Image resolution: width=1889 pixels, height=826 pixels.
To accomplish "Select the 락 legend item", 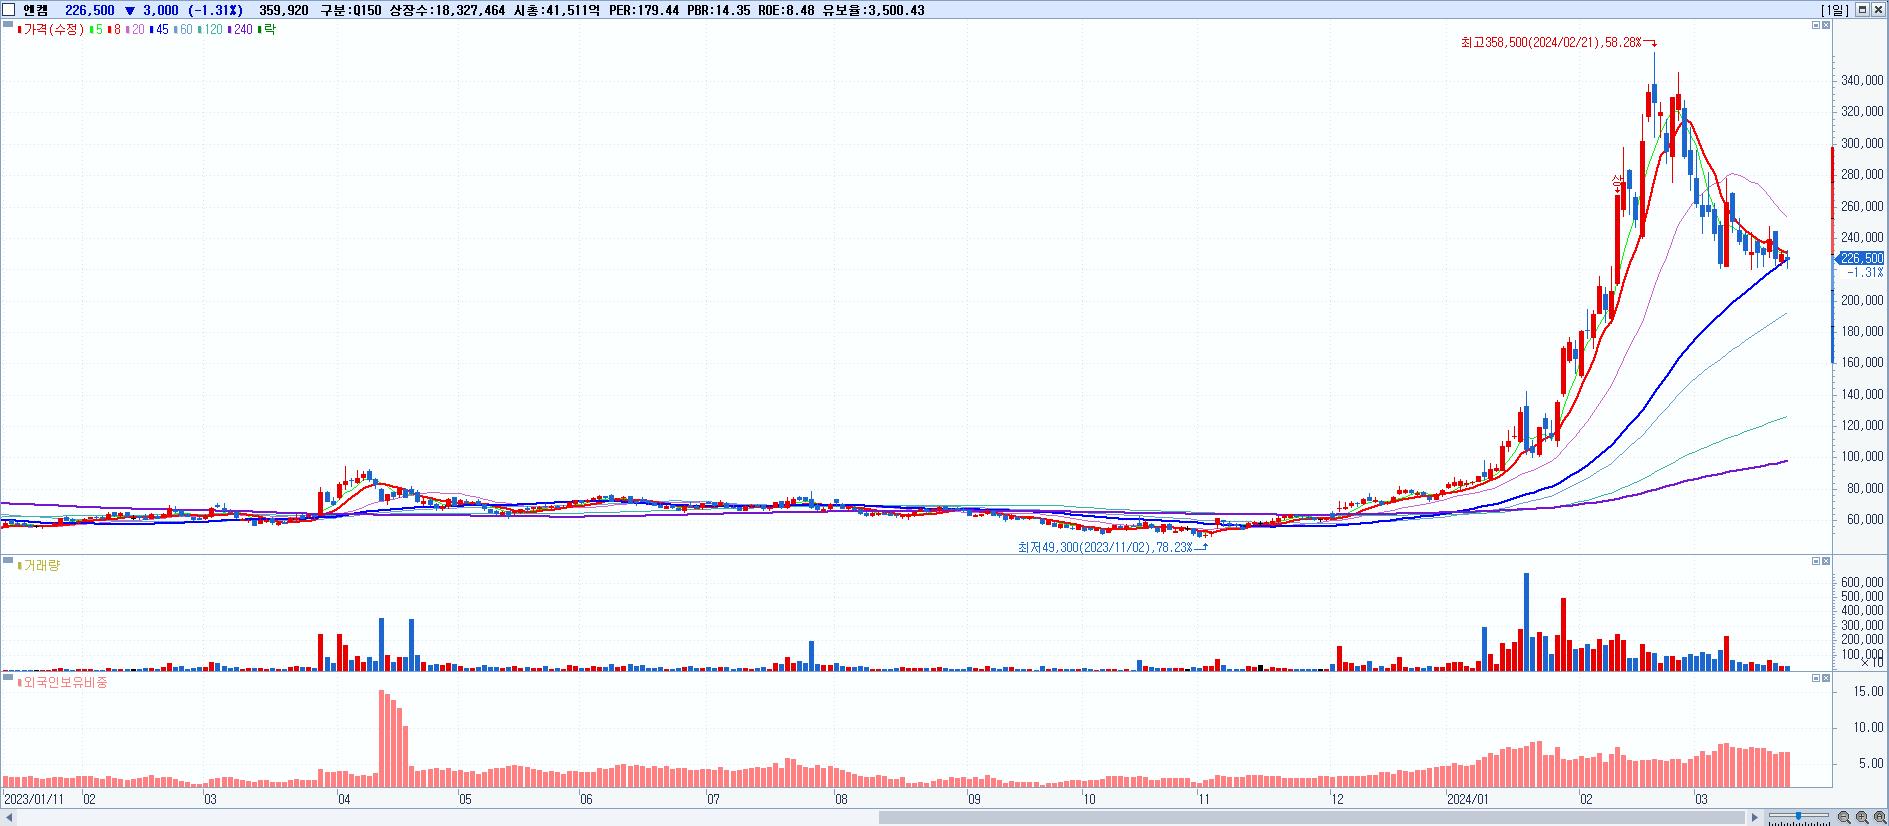I will click(267, 30).
